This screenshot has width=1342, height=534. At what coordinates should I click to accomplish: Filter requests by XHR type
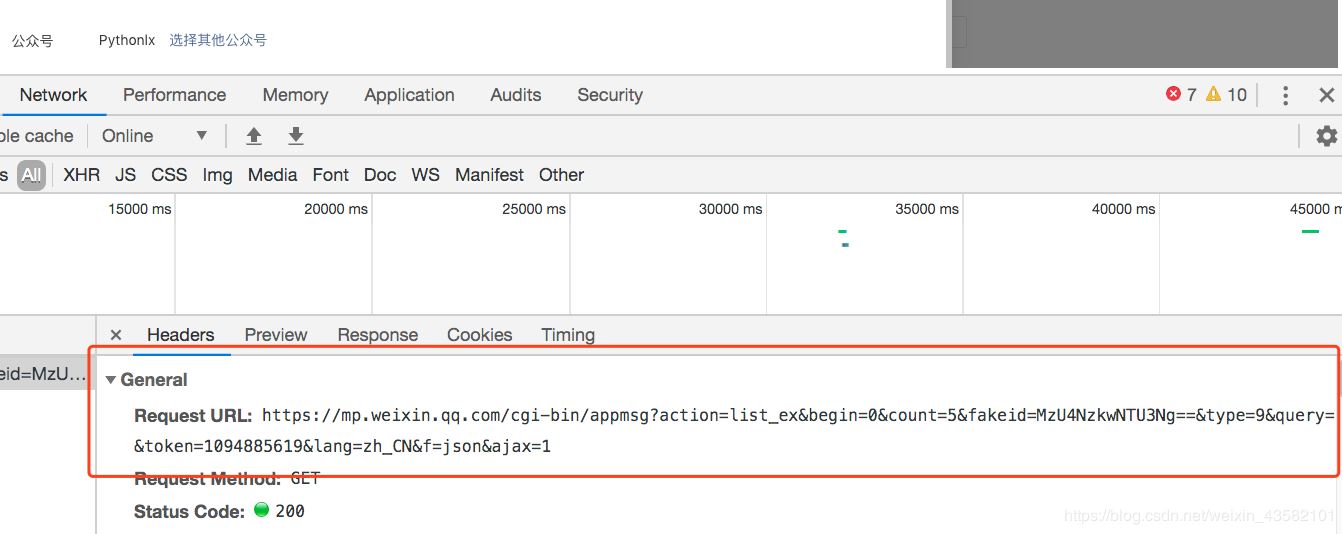pyautogui.click(x=82, y=175)
